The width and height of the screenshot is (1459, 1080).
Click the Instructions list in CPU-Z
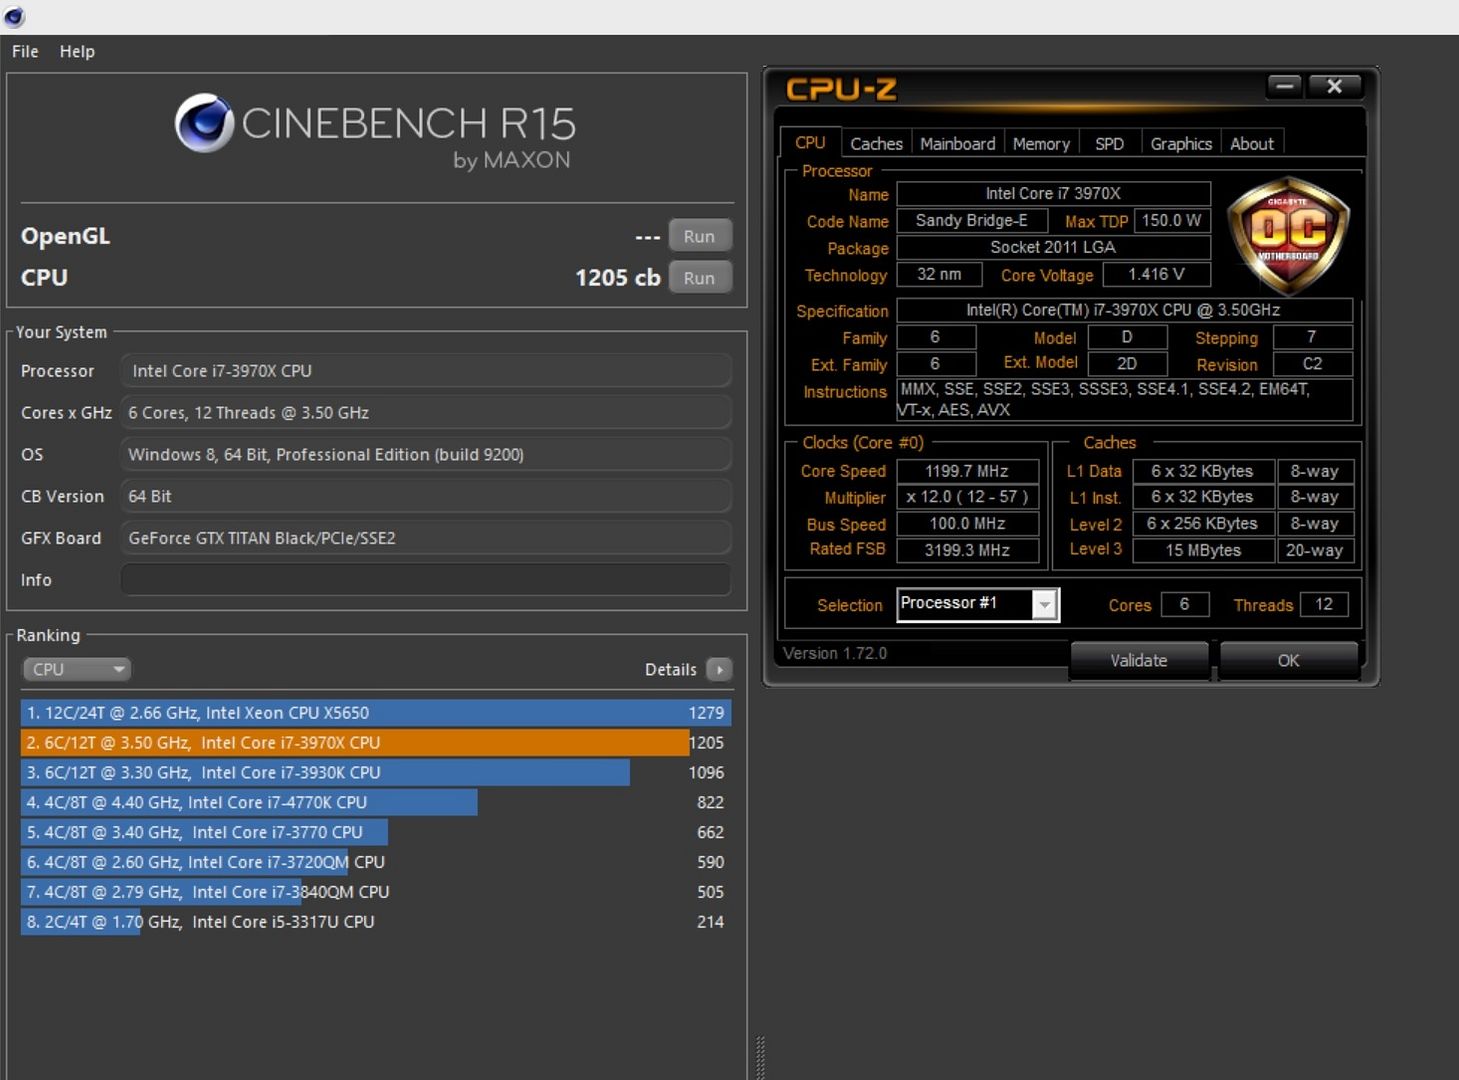pos(1124,400)
